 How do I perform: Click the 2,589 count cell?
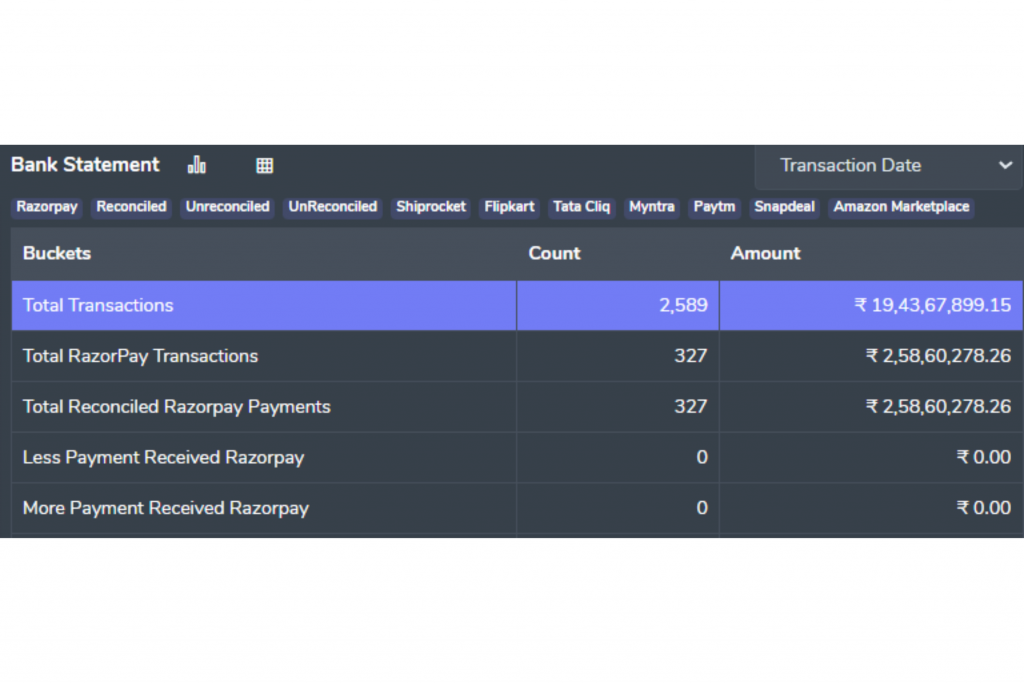coord(618,306)
